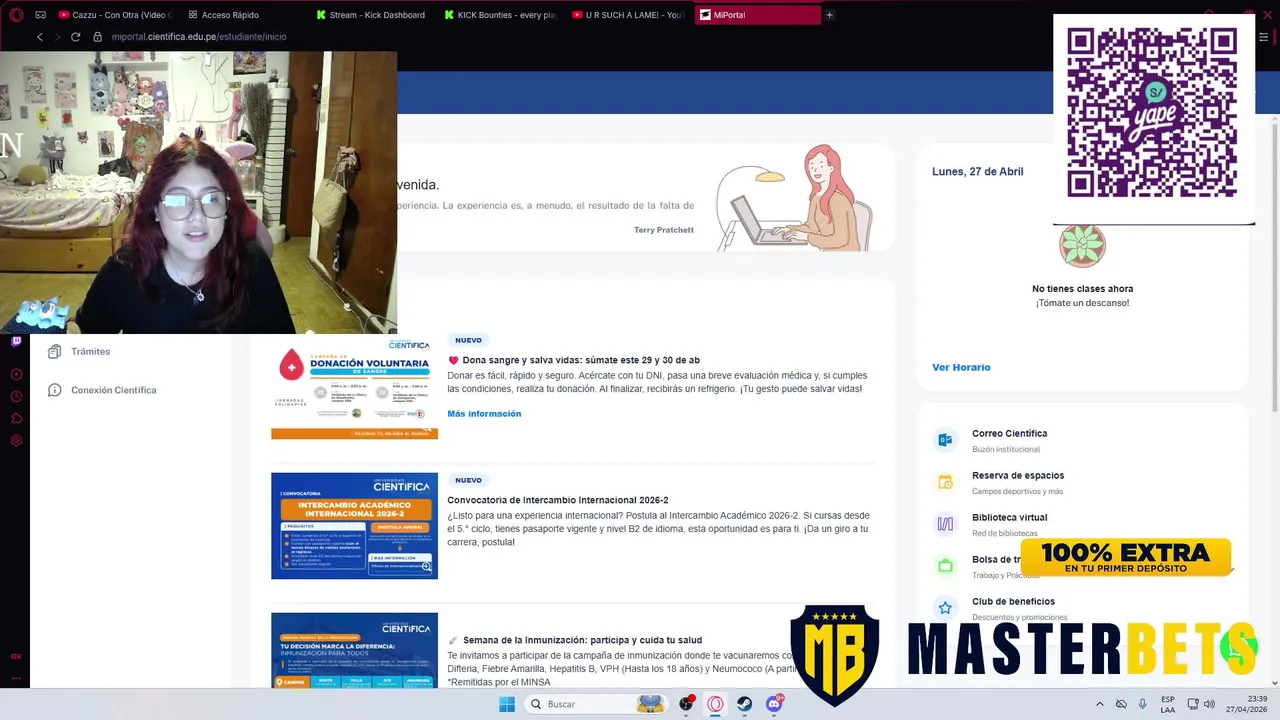Open Twitch in Opera sidebar

pyautogui.click(x=16, y=341)
